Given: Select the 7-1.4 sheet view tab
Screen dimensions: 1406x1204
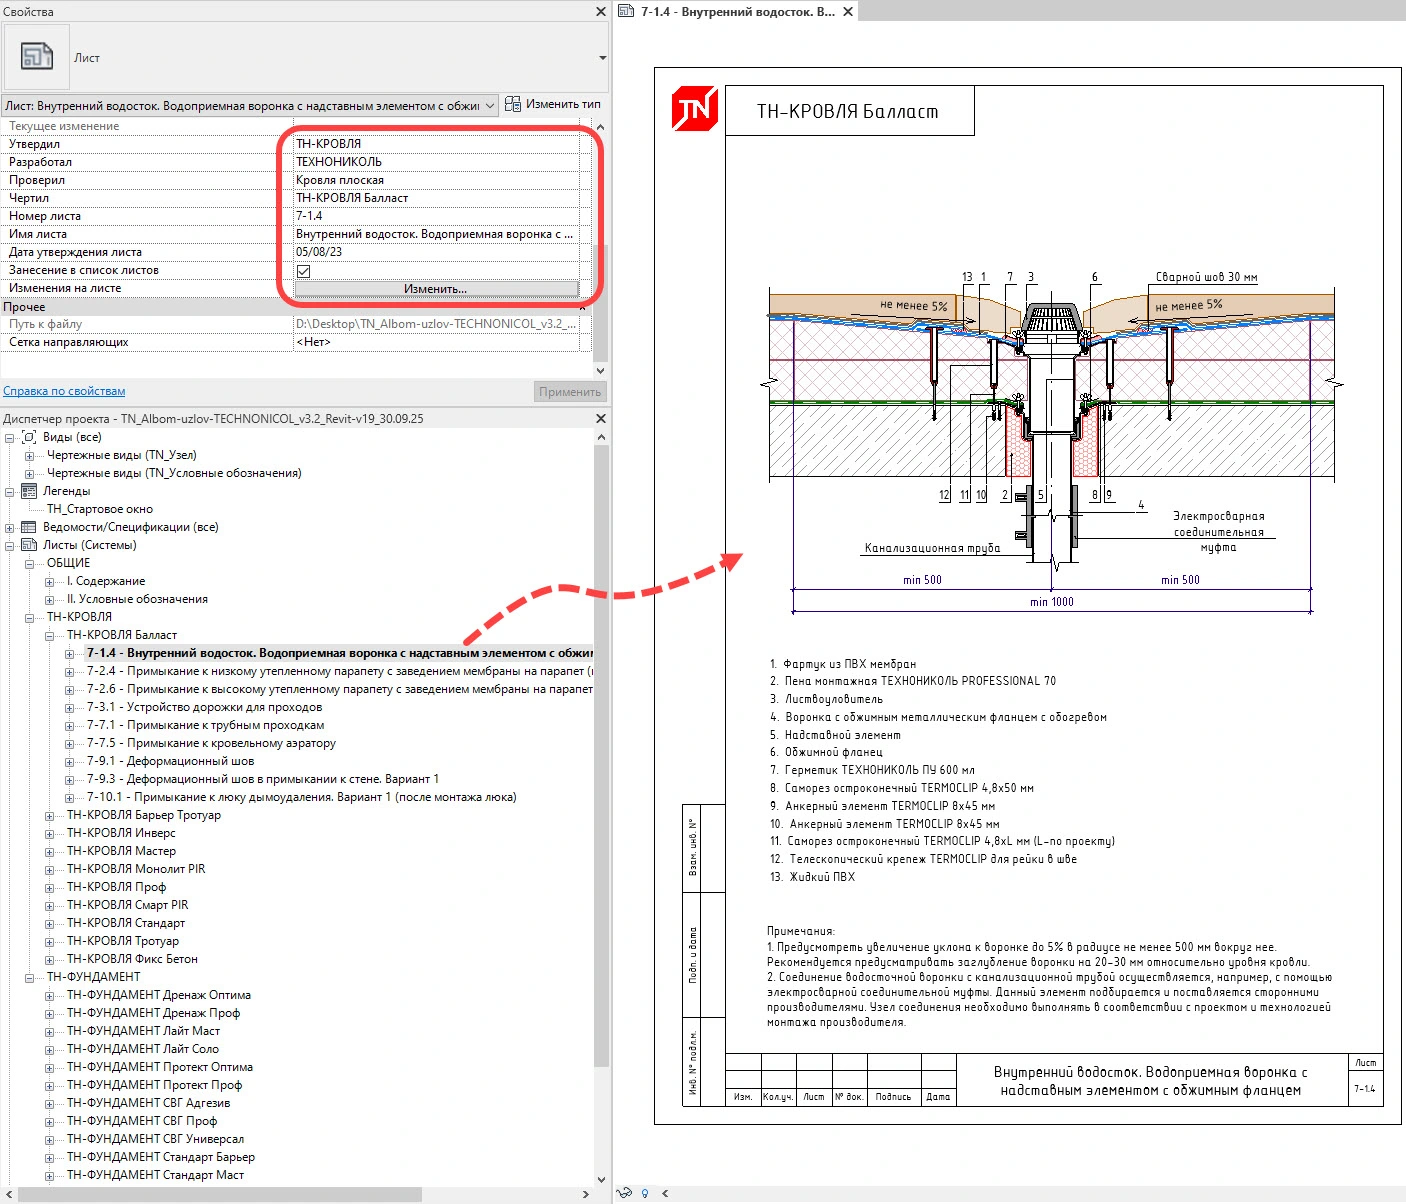Looking at the screenshot, I should coord(736,12).
